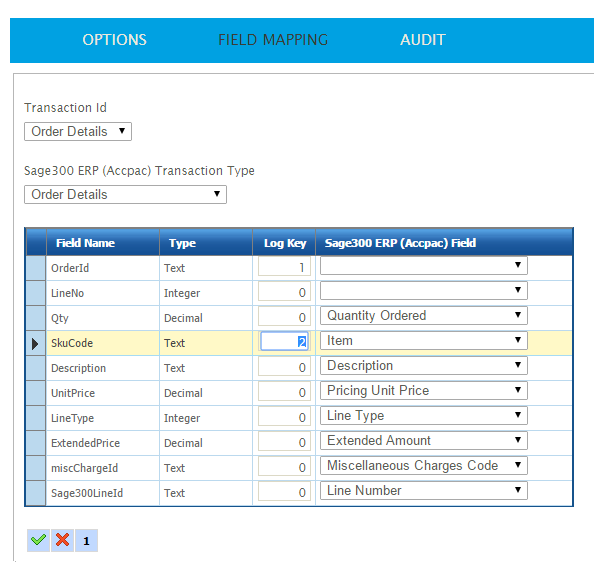Click the Log Key input for OrderId

(x=285, y=267)
